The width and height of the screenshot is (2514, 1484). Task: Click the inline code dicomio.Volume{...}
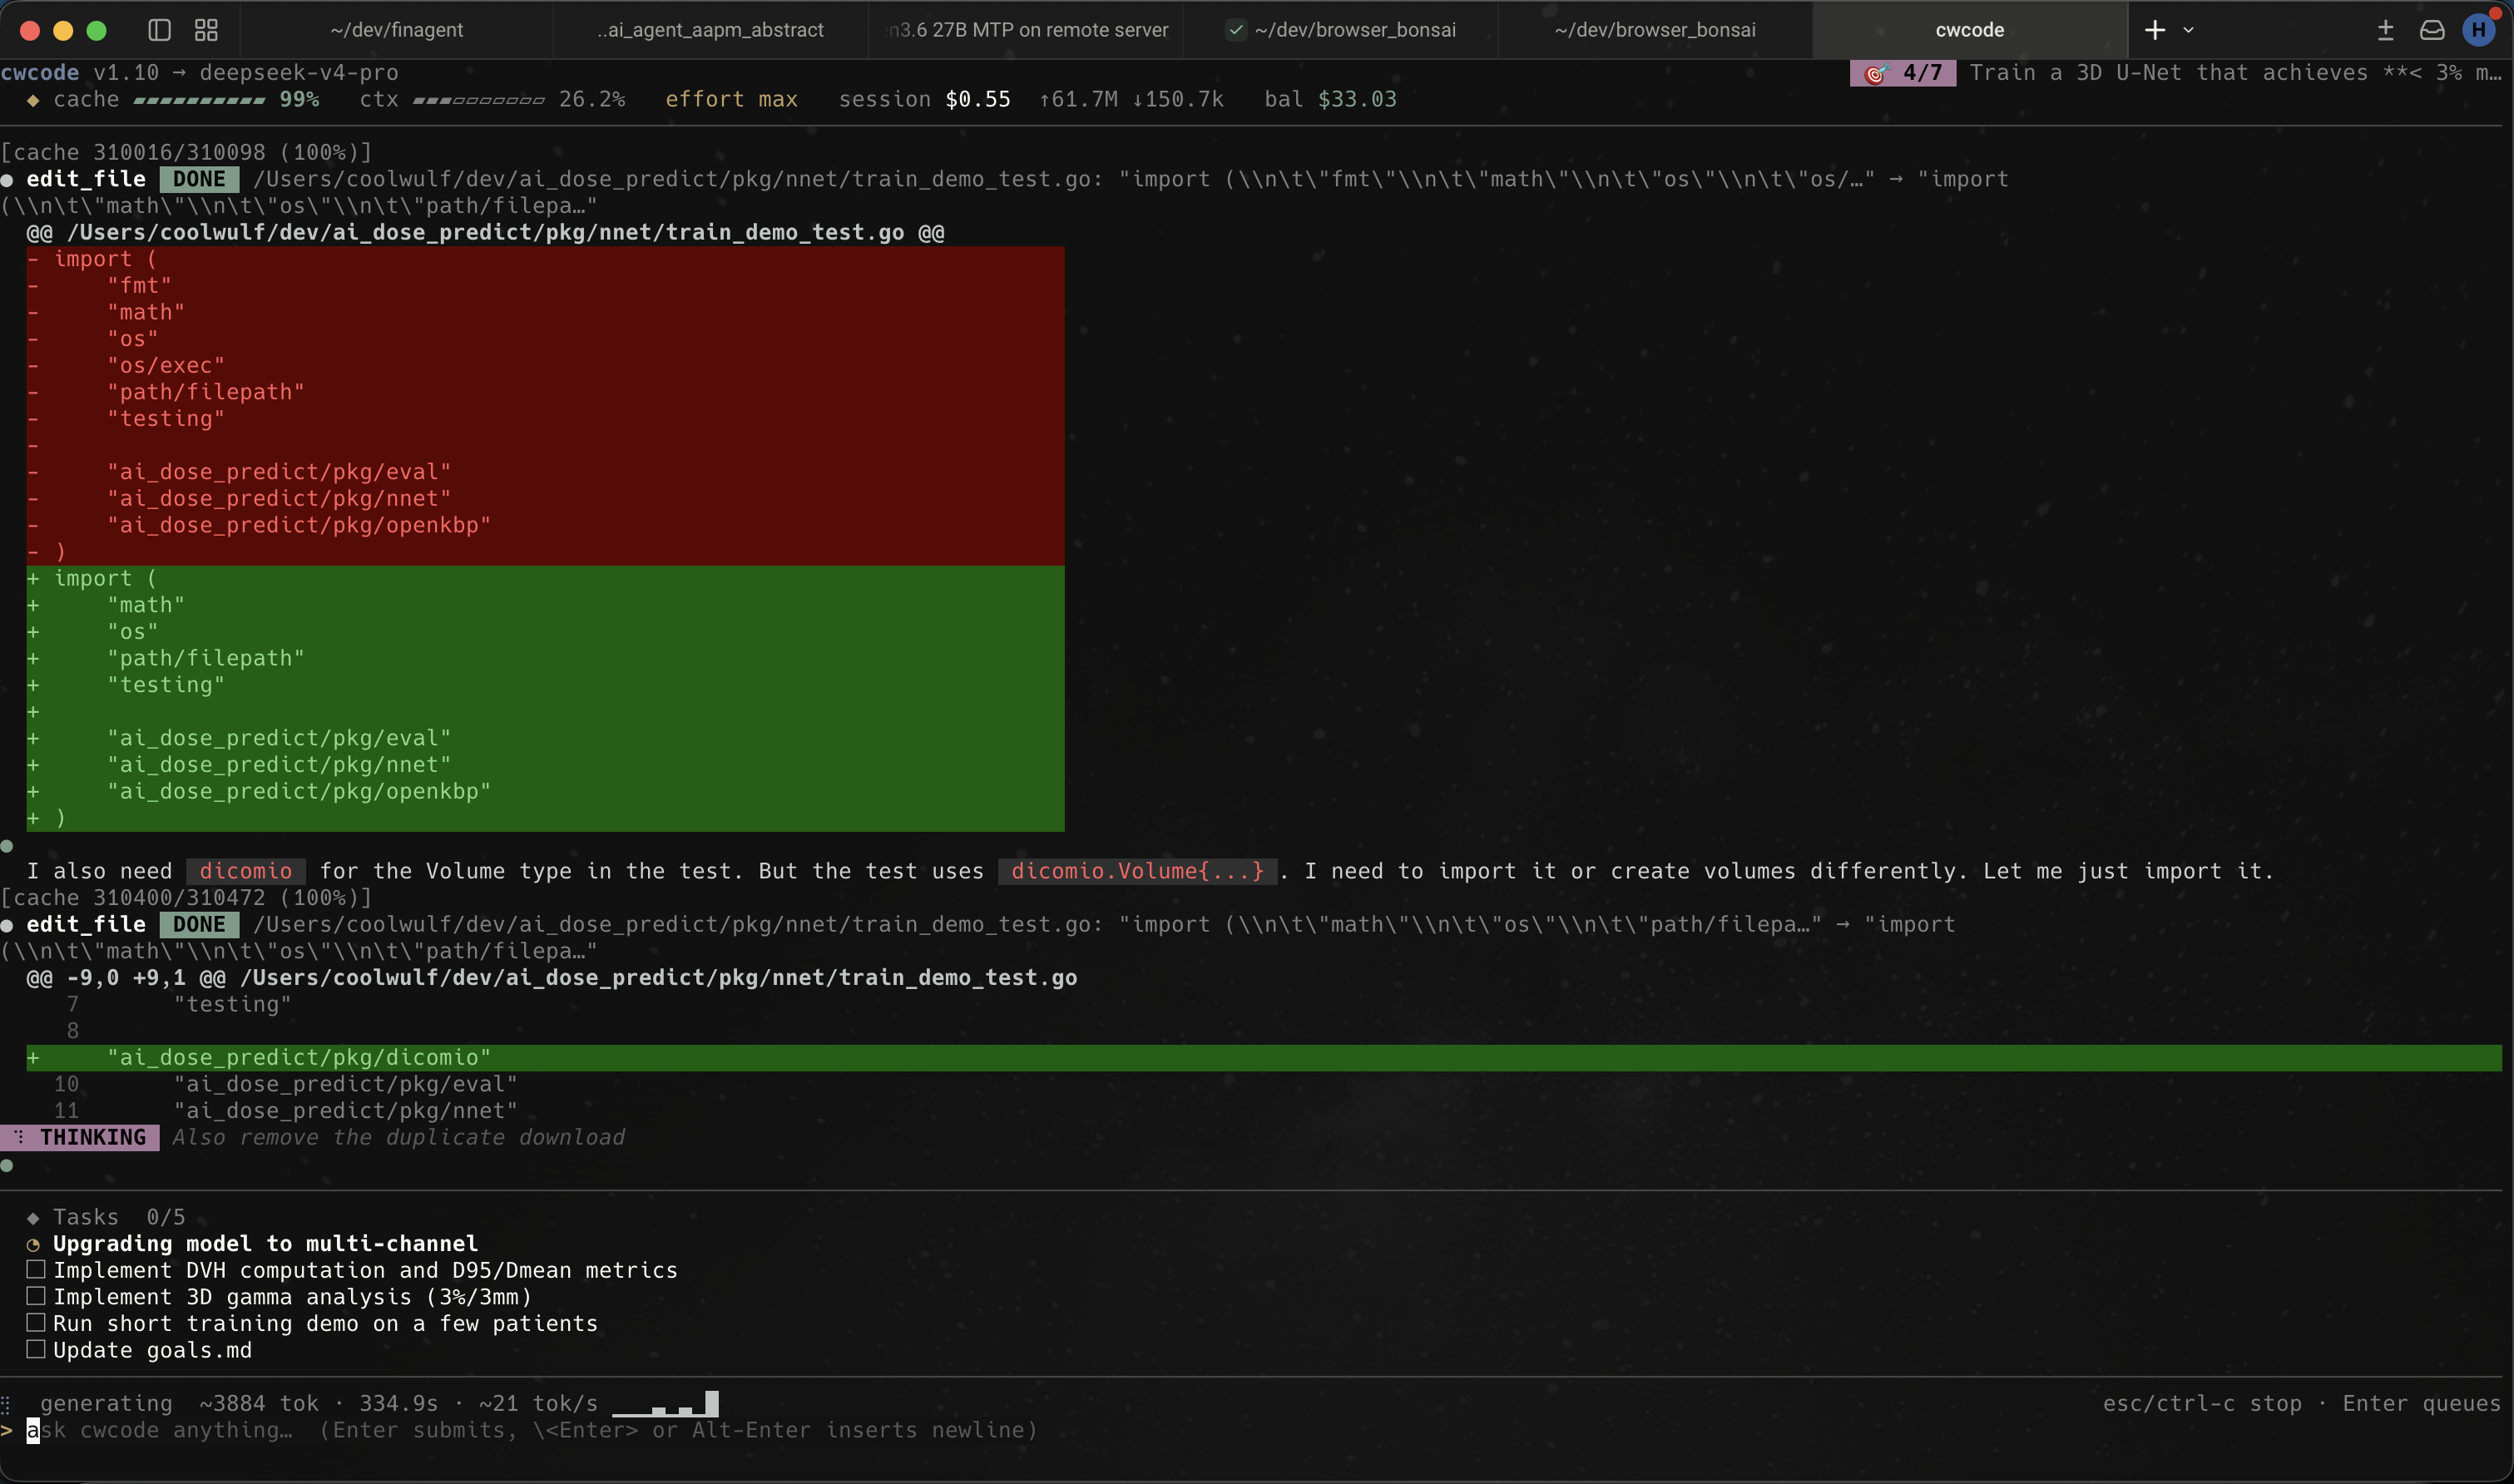(1137, 872)
